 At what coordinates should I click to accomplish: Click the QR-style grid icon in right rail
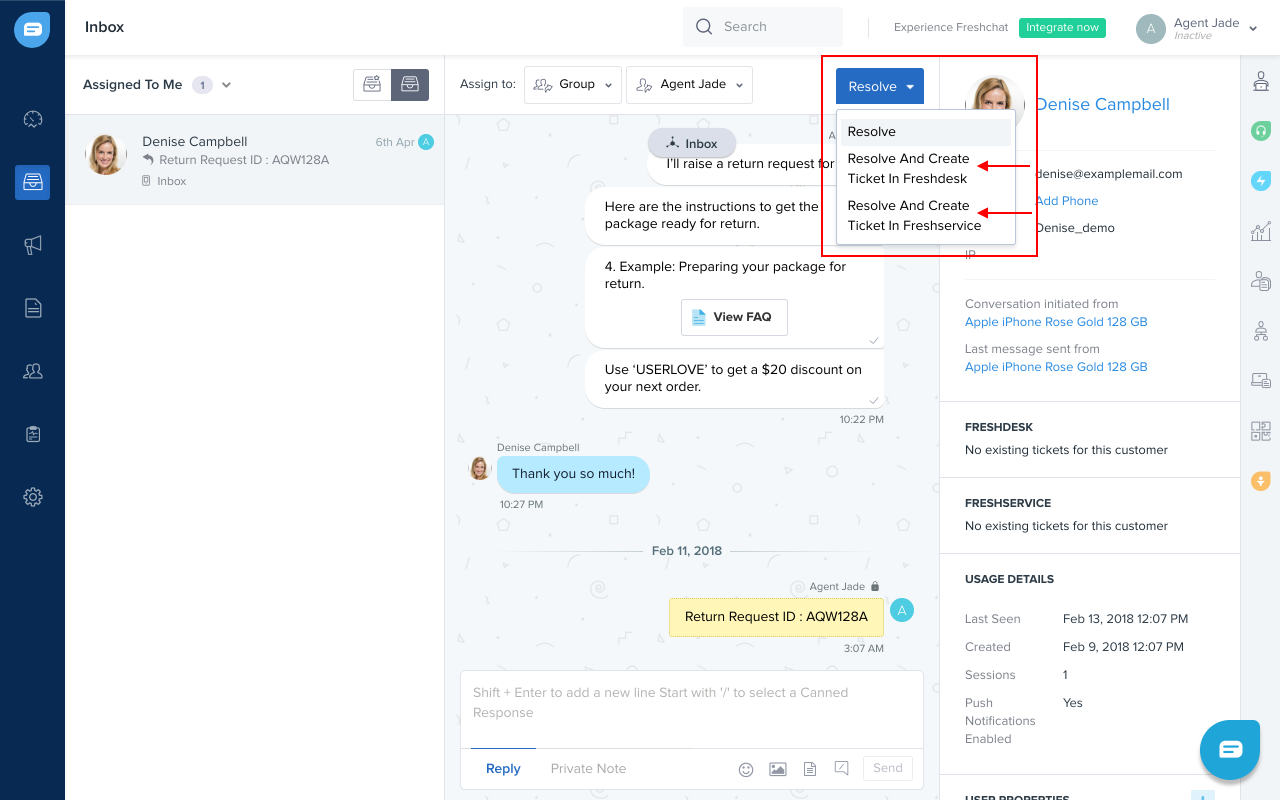(x=1261, y=431)
